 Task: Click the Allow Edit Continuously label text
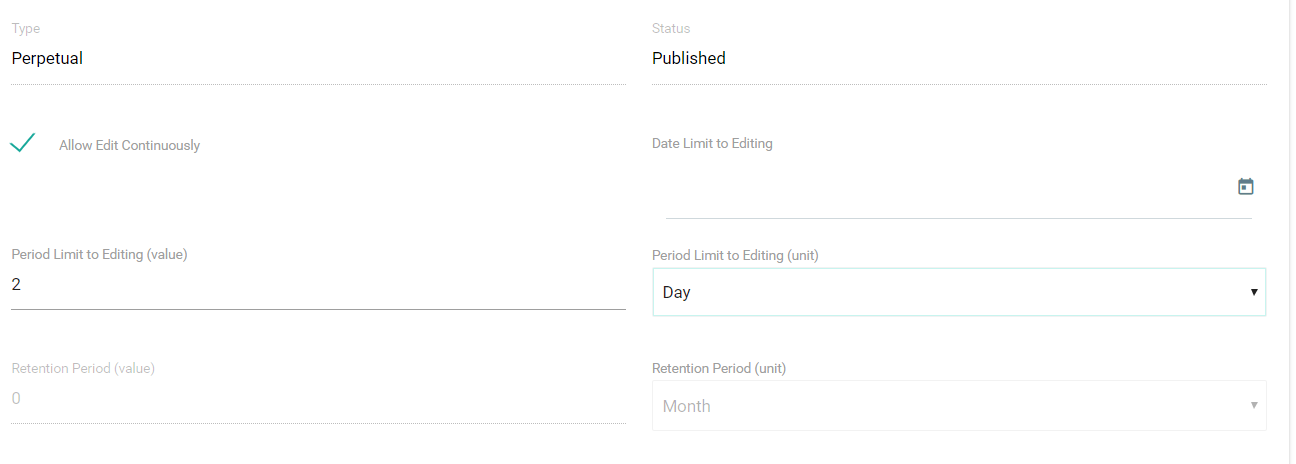(x=129, y=146)
